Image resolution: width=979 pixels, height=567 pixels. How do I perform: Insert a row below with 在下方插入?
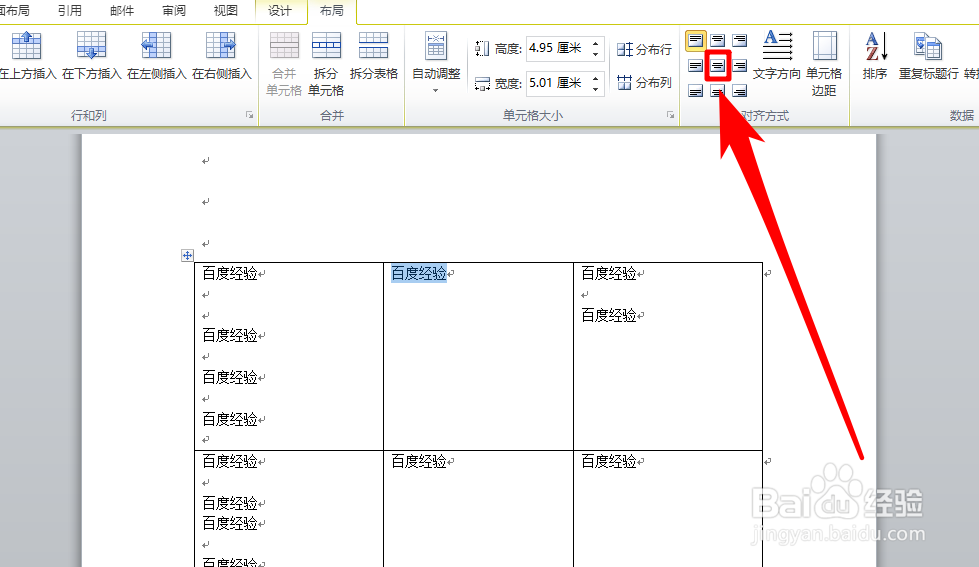click(x=92, y=56)
